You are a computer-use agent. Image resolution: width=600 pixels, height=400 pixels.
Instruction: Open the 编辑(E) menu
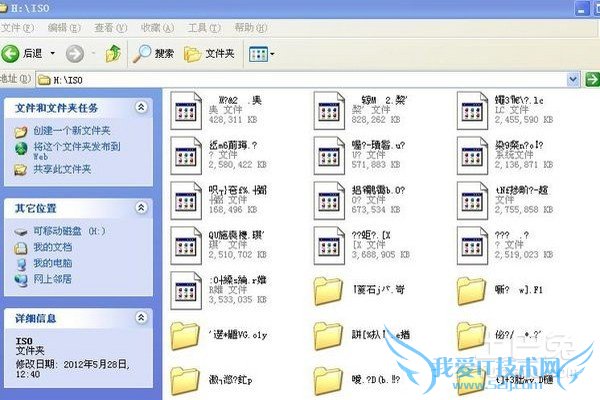64,28
